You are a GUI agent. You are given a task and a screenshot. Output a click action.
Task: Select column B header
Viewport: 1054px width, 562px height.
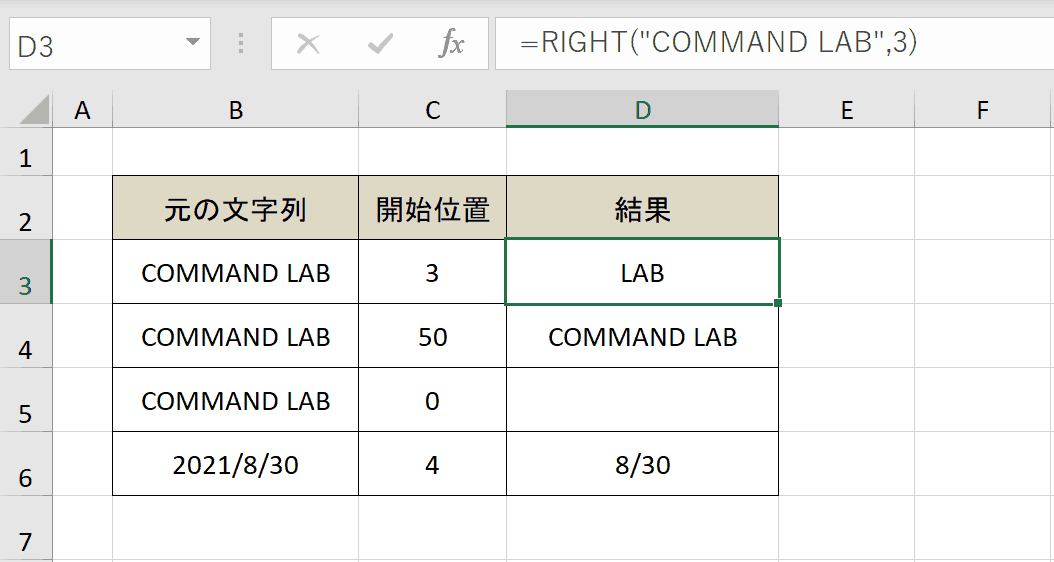tap(235, 110)
